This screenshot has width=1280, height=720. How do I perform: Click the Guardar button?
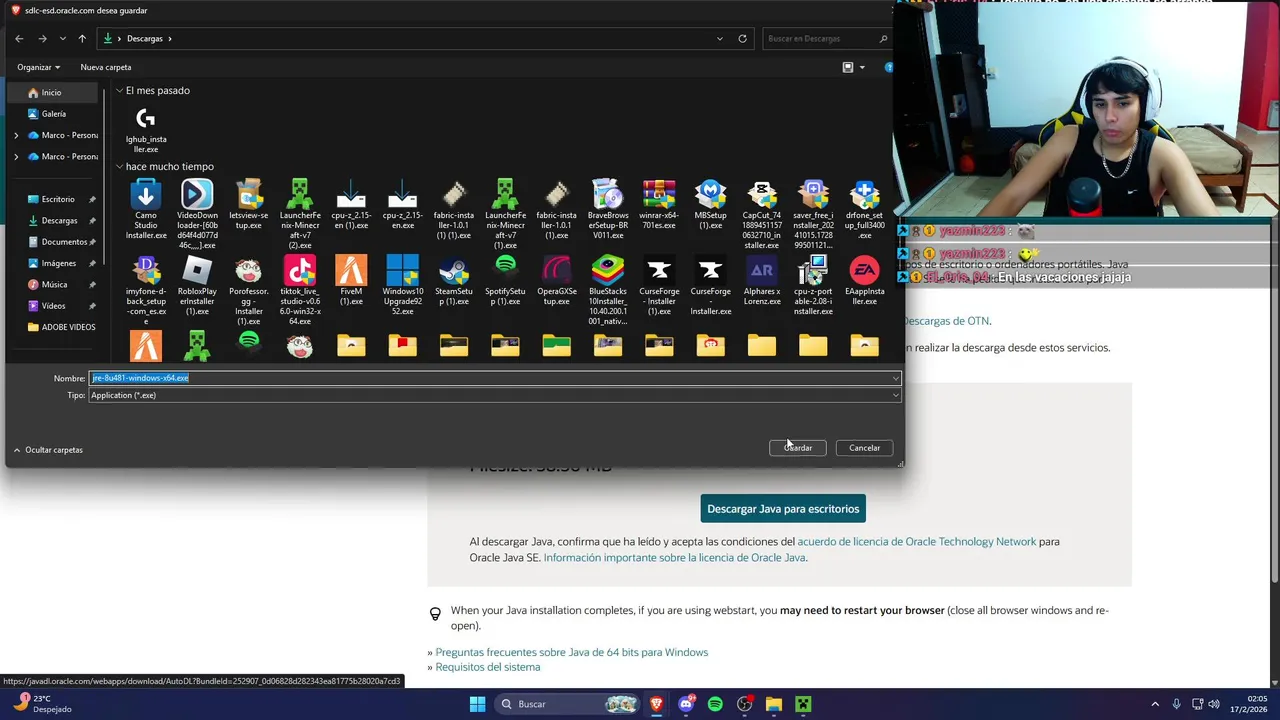tap(798, 448)
